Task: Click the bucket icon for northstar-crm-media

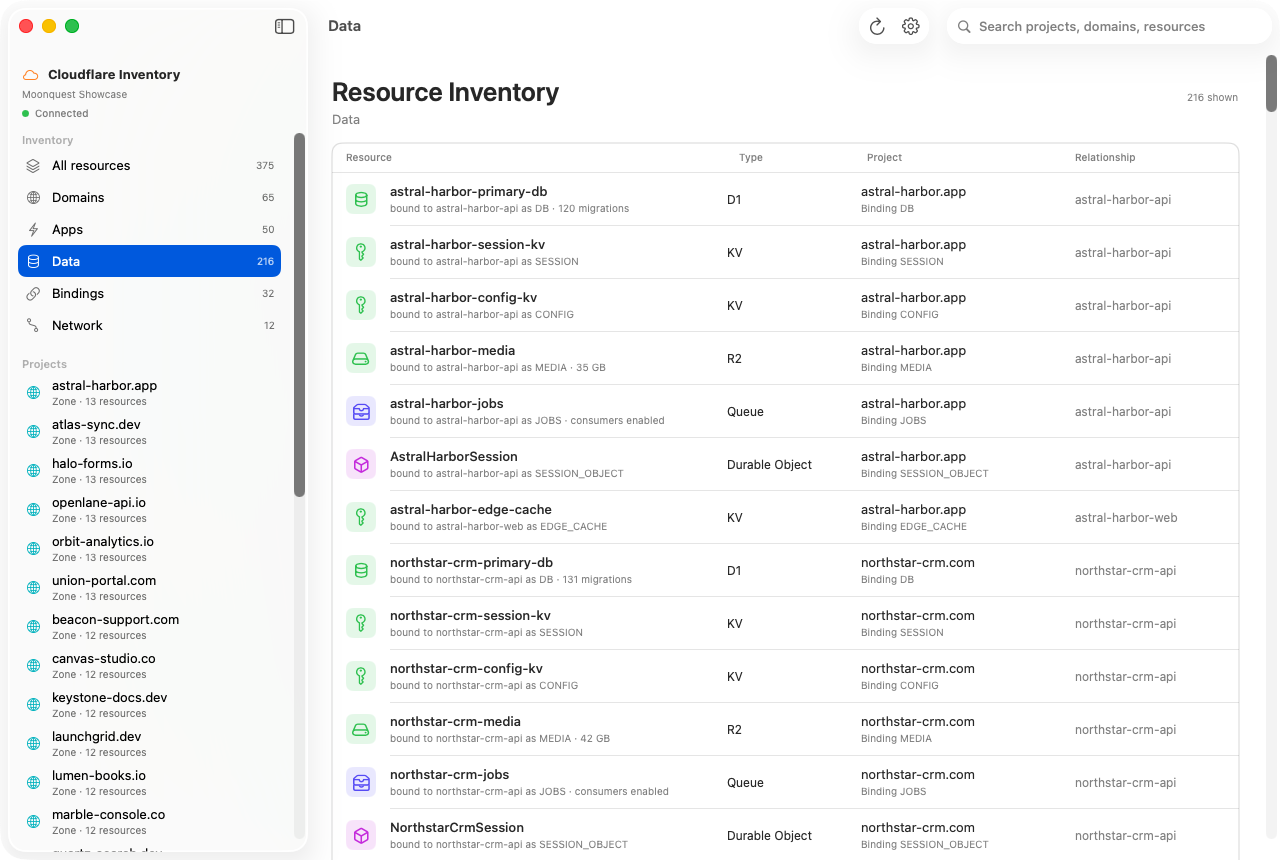Action: click(361, 729)
